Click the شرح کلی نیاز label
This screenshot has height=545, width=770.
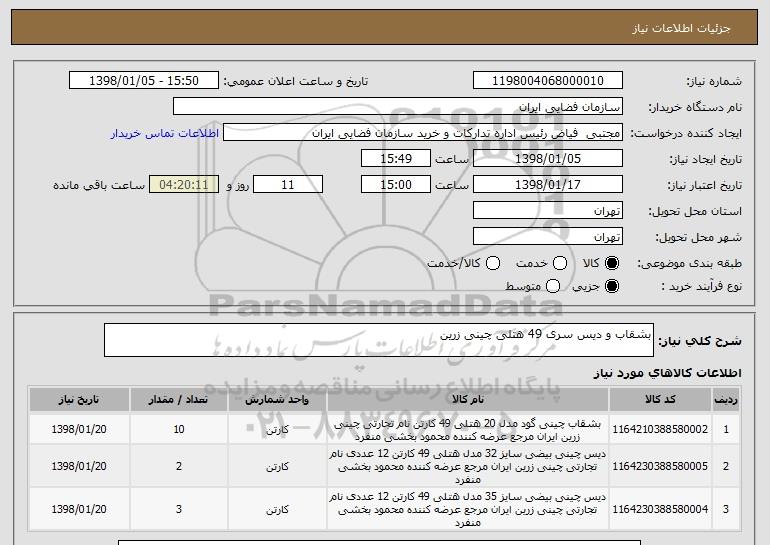pos(700,340)
